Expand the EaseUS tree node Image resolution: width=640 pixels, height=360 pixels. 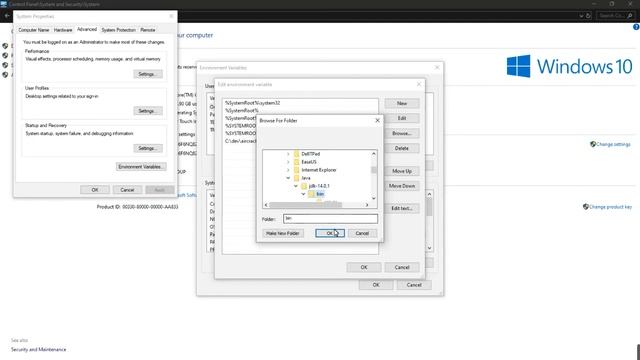click(x=288, y=162)
